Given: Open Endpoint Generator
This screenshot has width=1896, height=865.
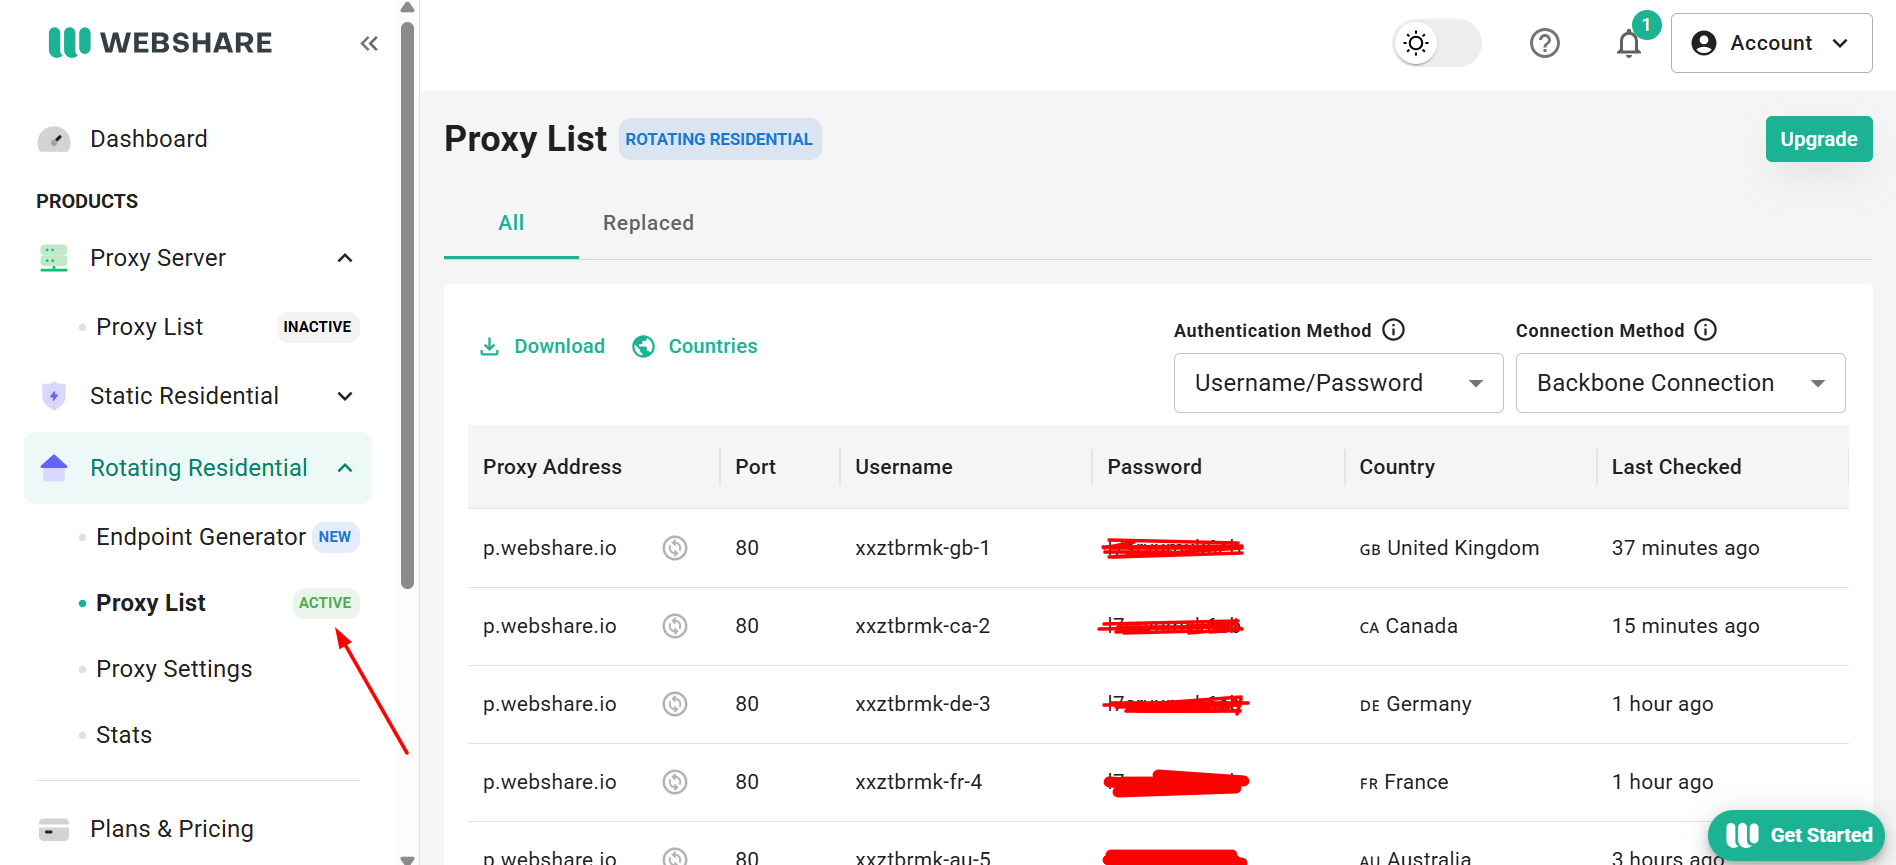Looking at the screenshot, I should (201, 537).
